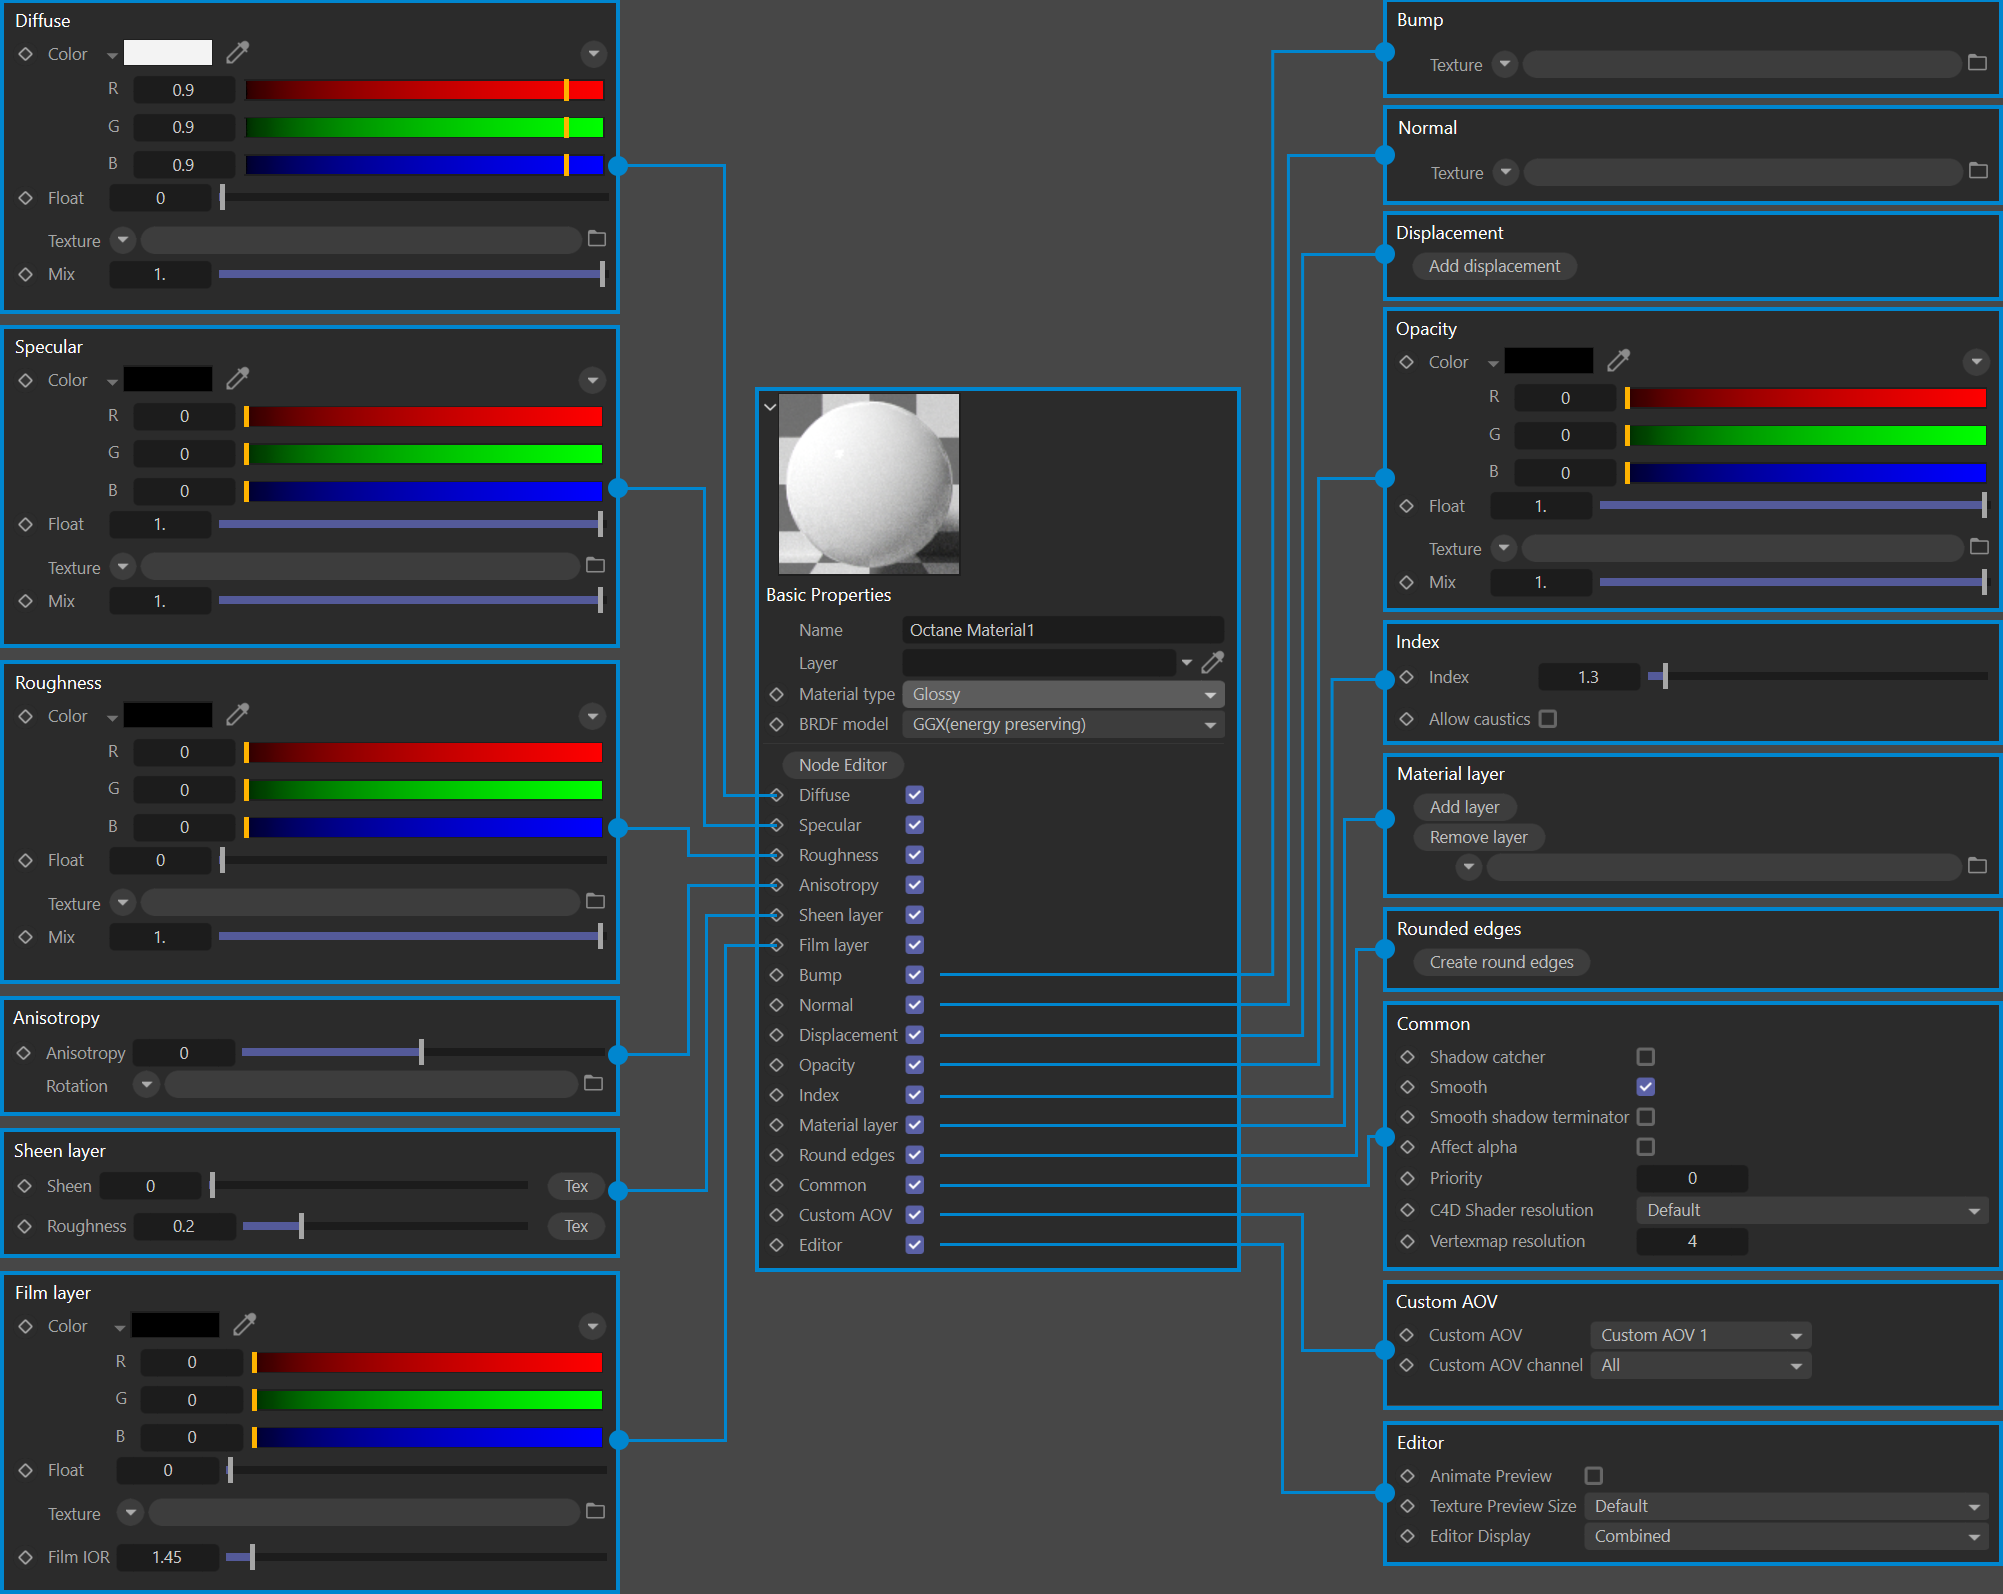Click Create round edges button
Image resolution: width=2003 pixels, height=1594 pixels.
(1500, 962)
